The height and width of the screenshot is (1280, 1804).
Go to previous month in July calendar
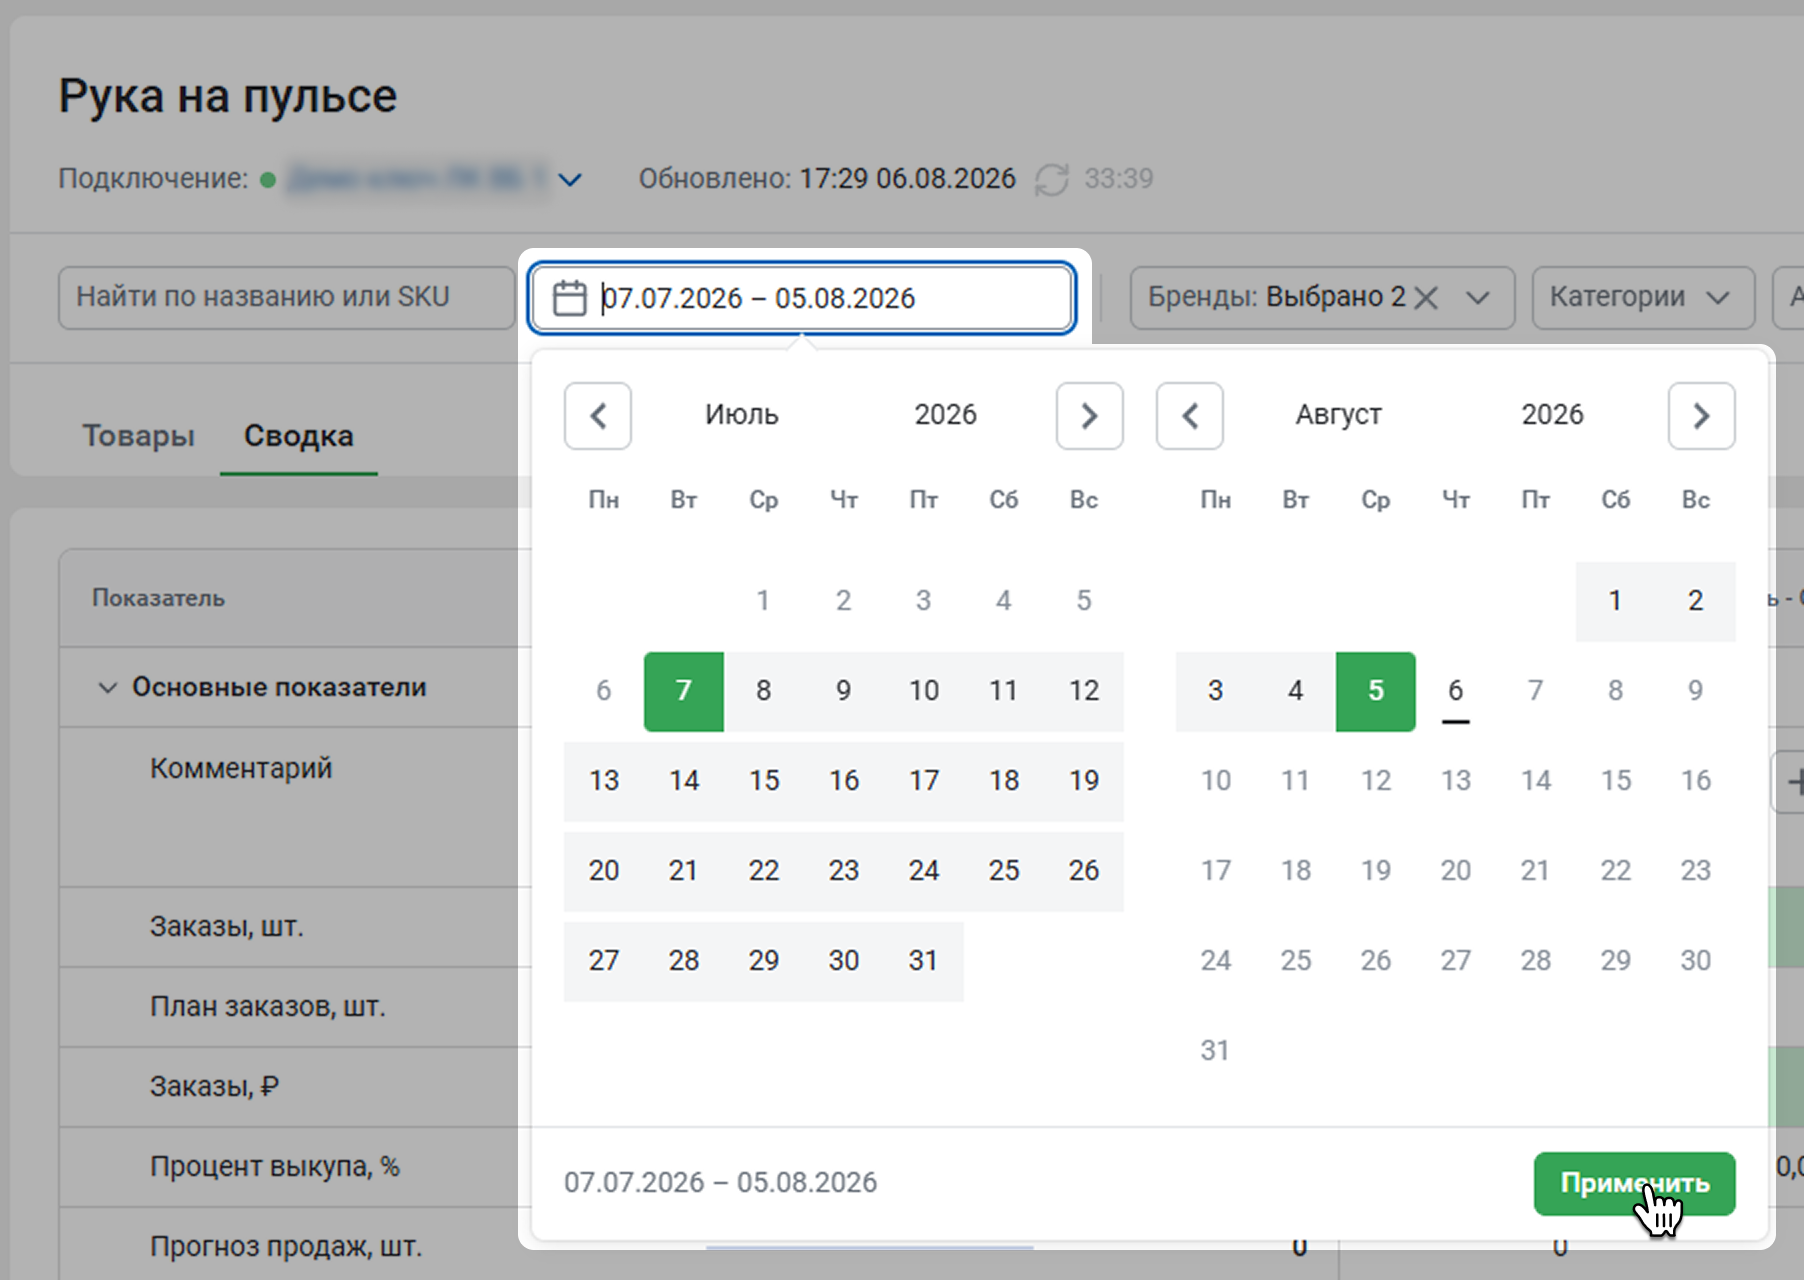coord(598,416)
